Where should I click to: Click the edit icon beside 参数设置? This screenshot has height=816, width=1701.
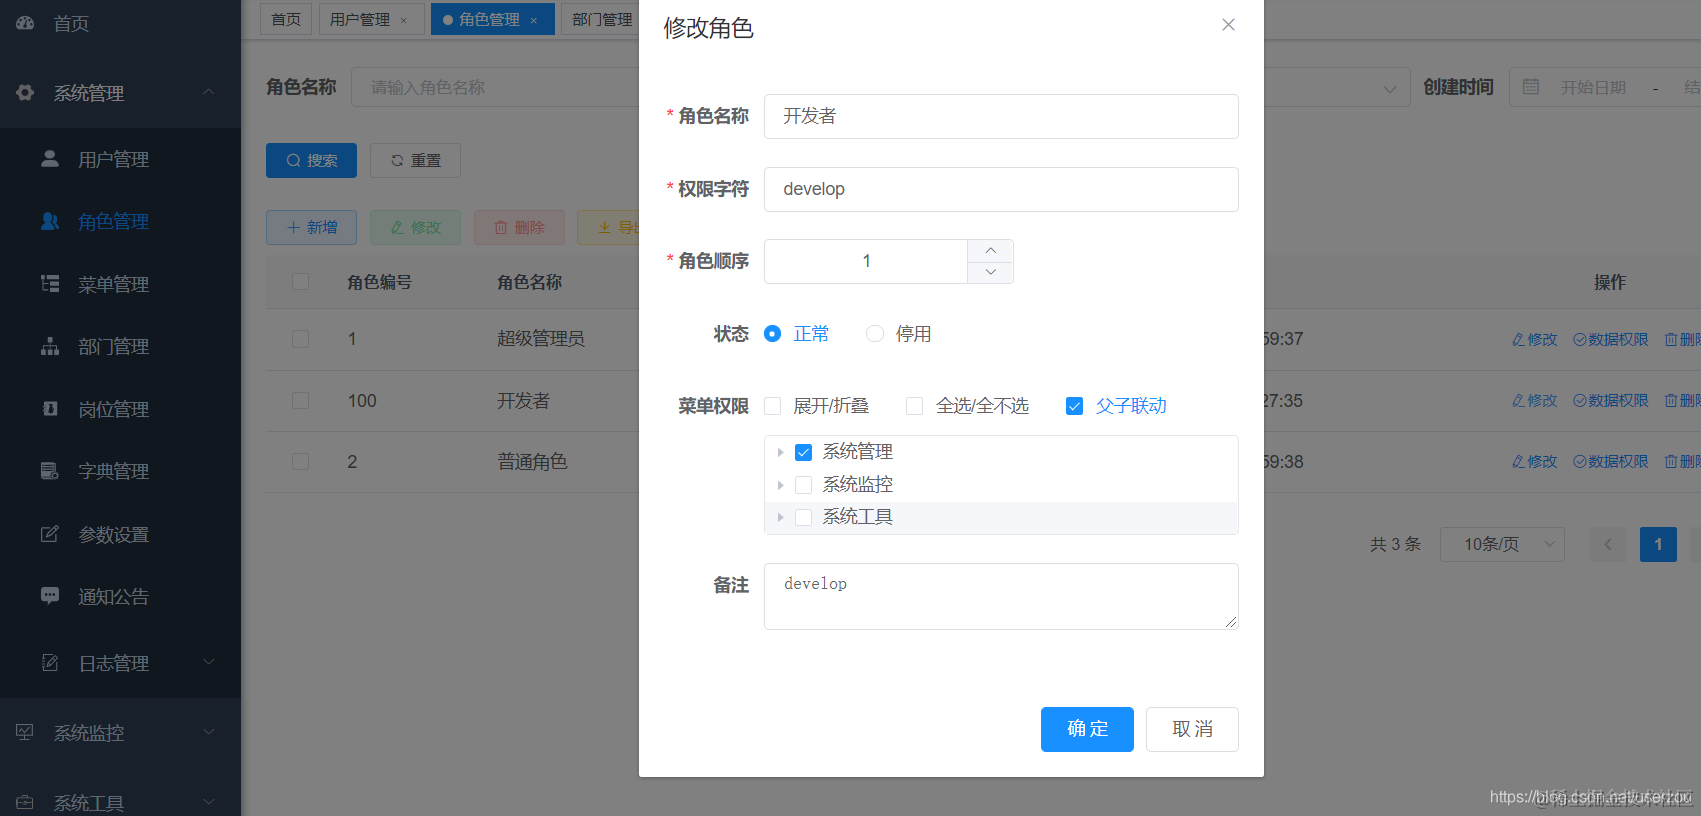(x=50, y=534)
